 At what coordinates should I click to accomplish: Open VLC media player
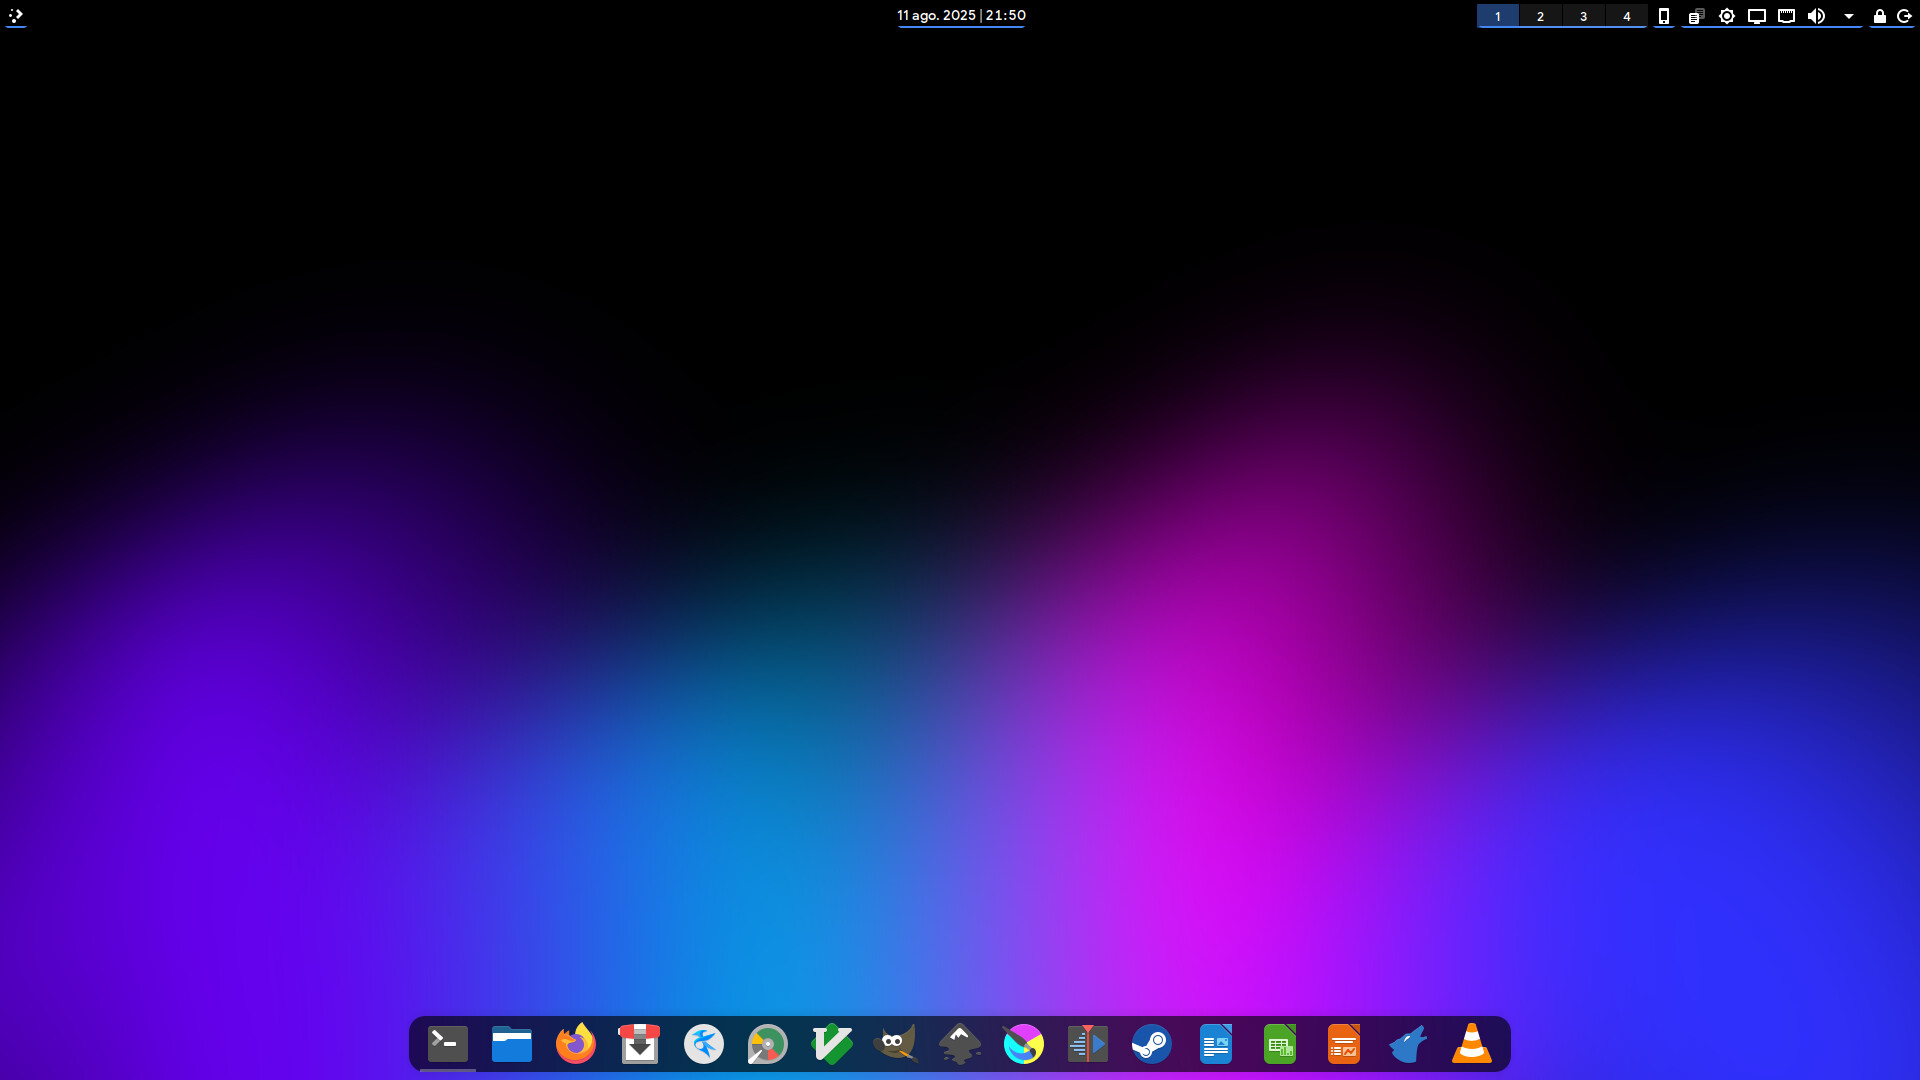pyautogui.click(x=1472, y=1044)
